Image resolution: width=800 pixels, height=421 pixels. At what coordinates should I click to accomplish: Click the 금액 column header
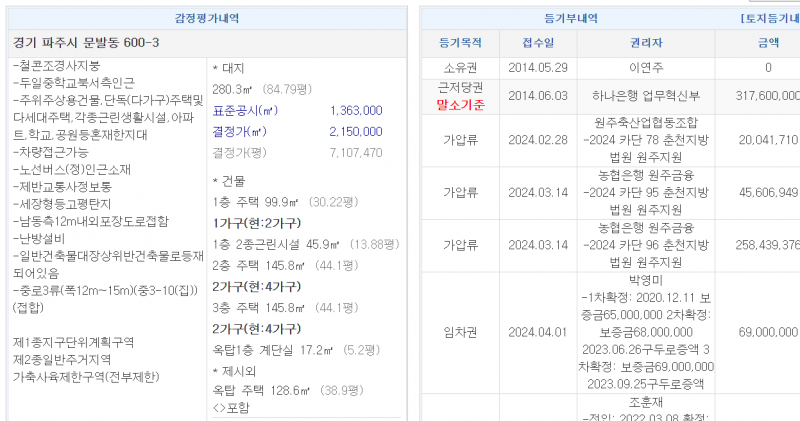(768, 43)
